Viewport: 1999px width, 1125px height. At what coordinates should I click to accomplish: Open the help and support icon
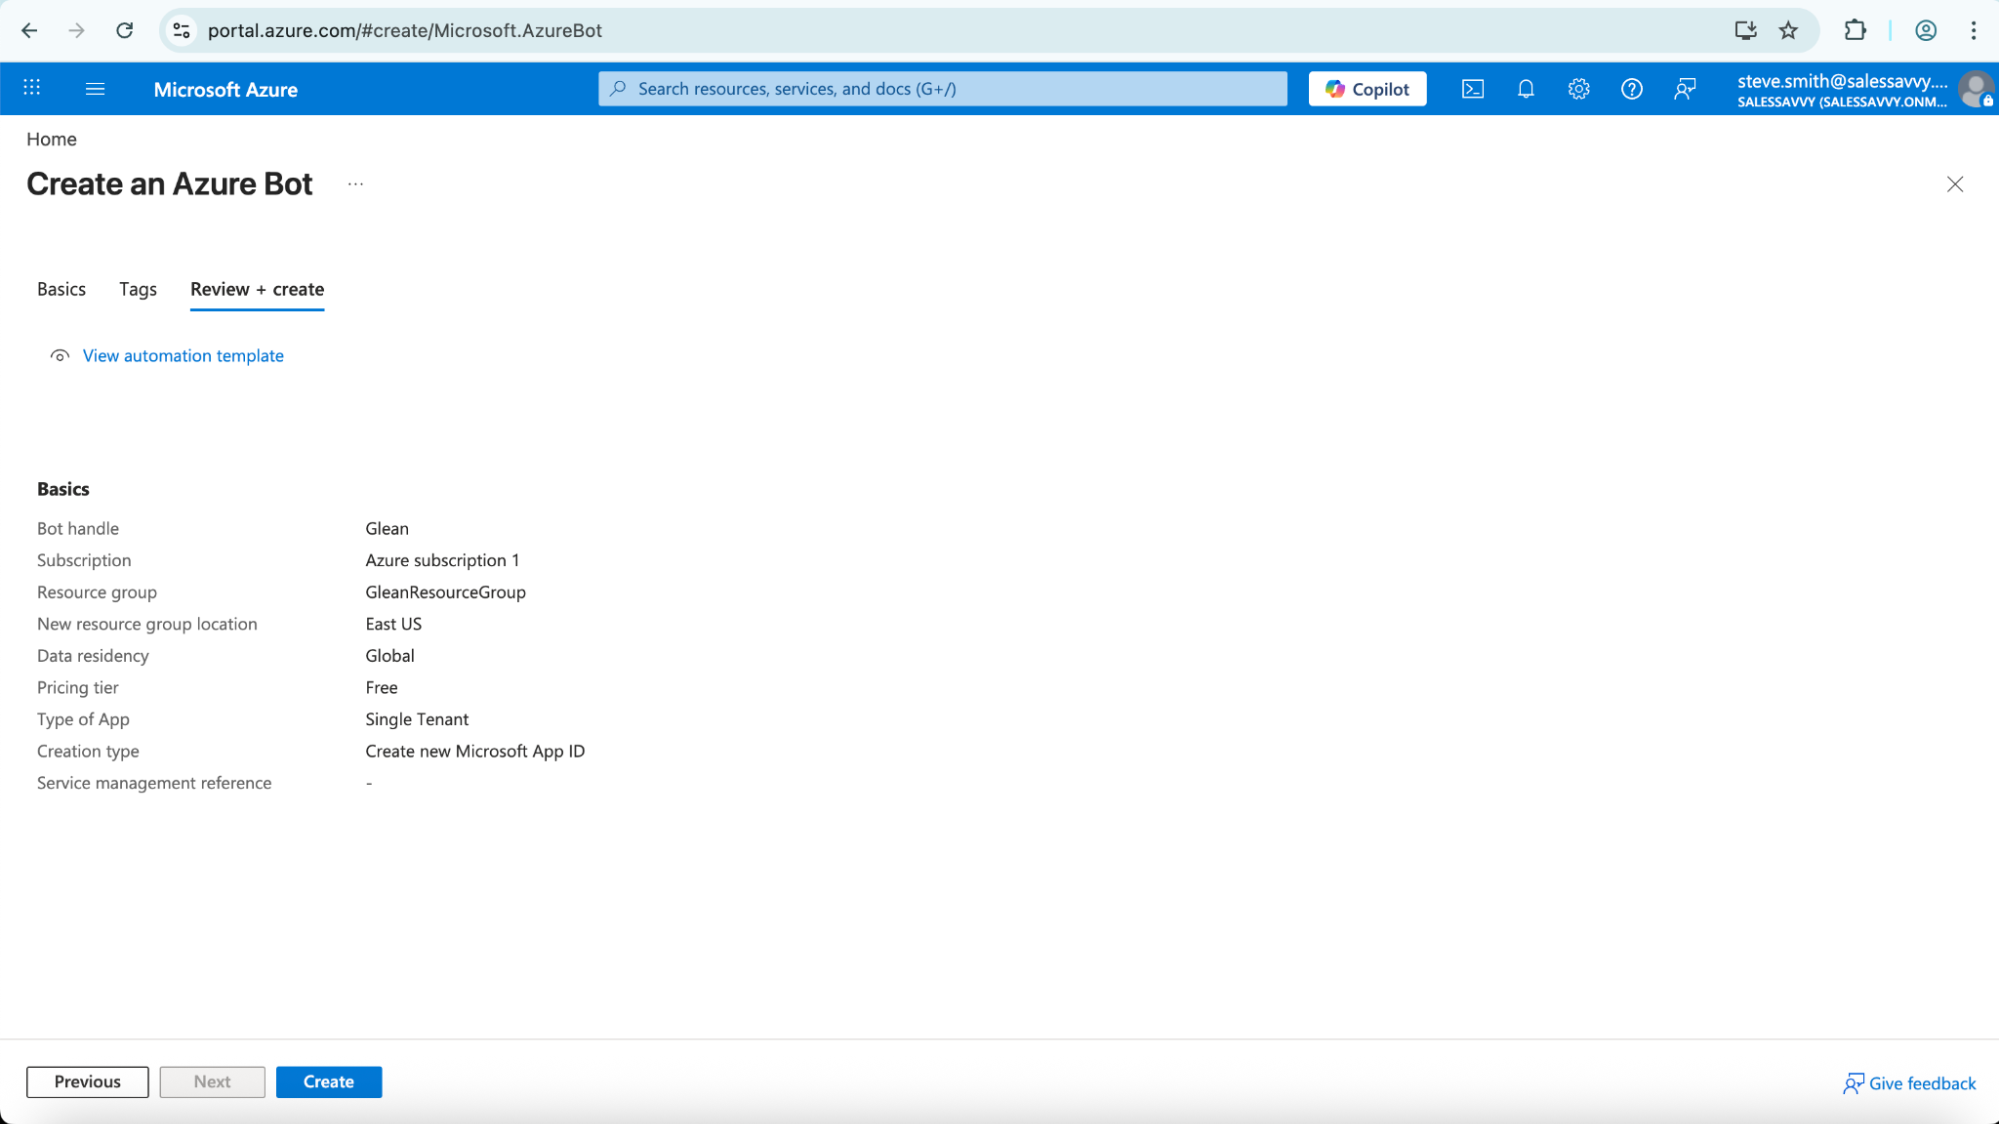pos(1631,89)
